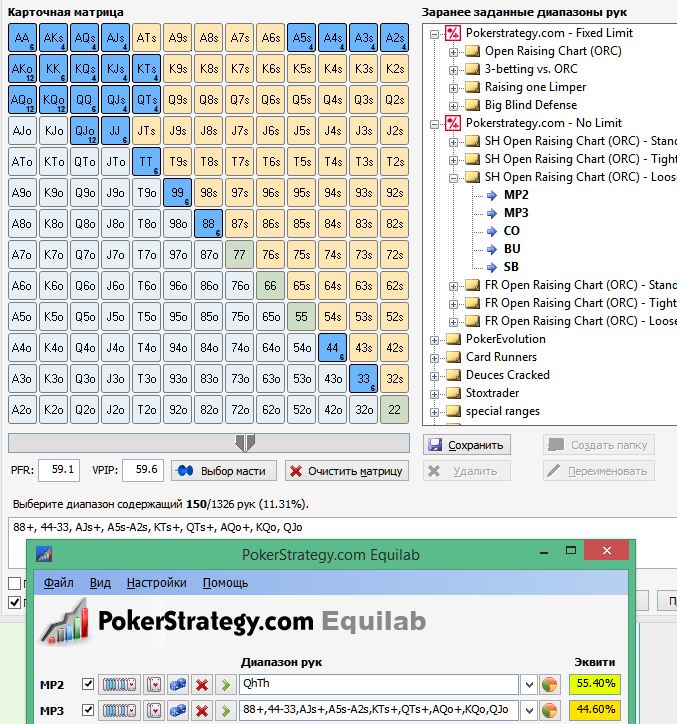The width and height of the screenshot is (677, 724).
Task: Open the pie chart icon in MP2 row
Action: (x=549, y=685)
